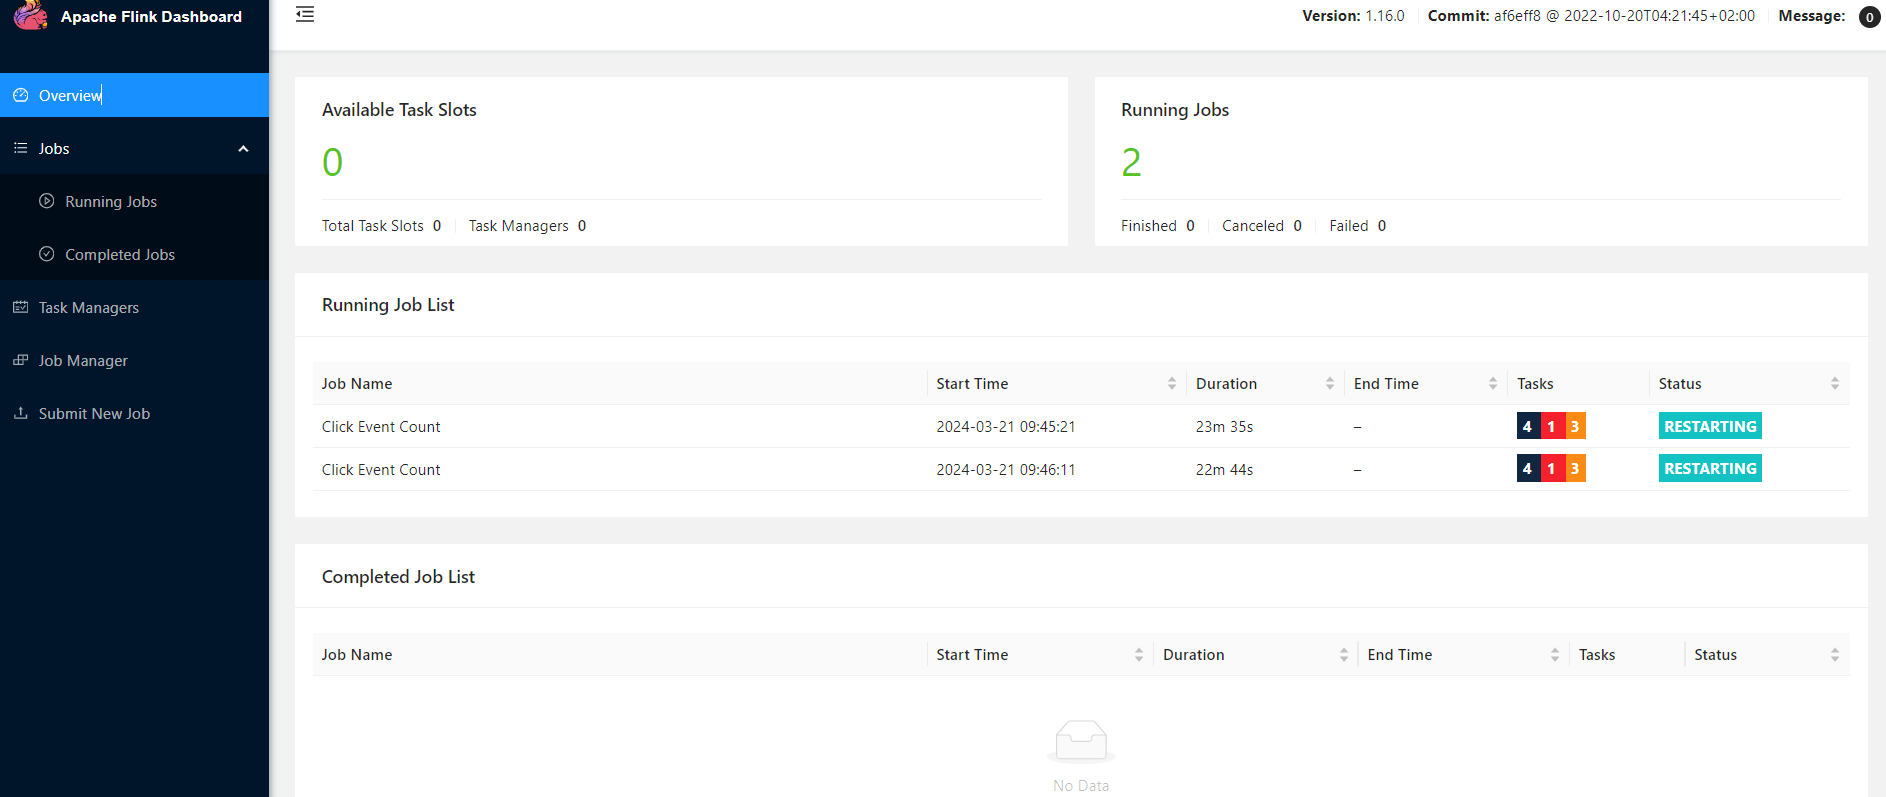
Task: Click the Completed Jobs check-circle icon
Action: coord(46,254)
